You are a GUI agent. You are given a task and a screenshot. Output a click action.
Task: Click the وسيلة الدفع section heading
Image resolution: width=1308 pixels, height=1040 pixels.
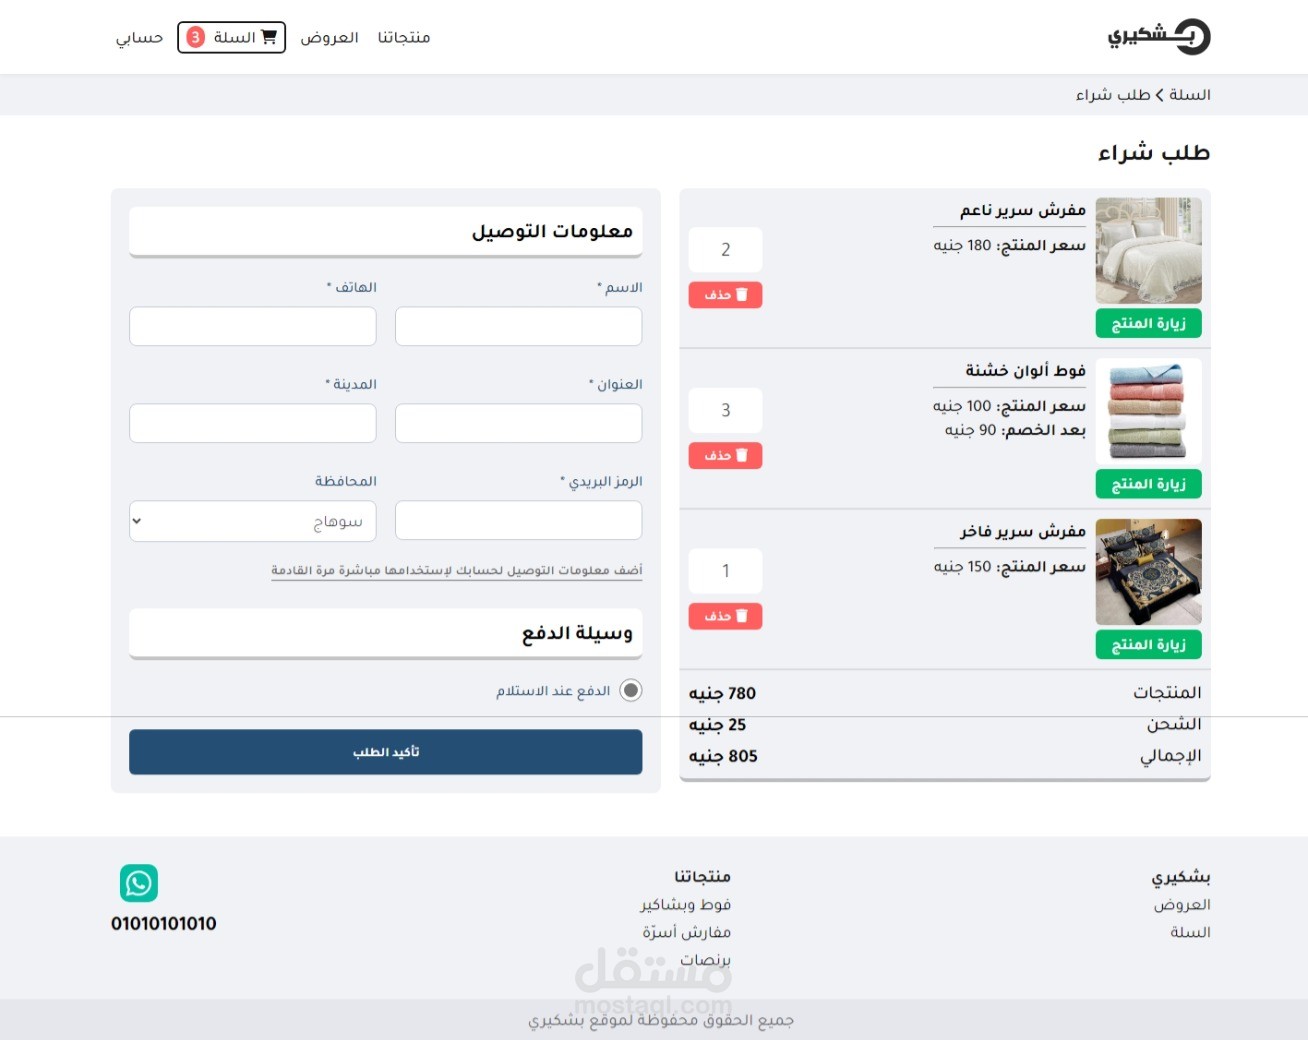click(577, 633)
